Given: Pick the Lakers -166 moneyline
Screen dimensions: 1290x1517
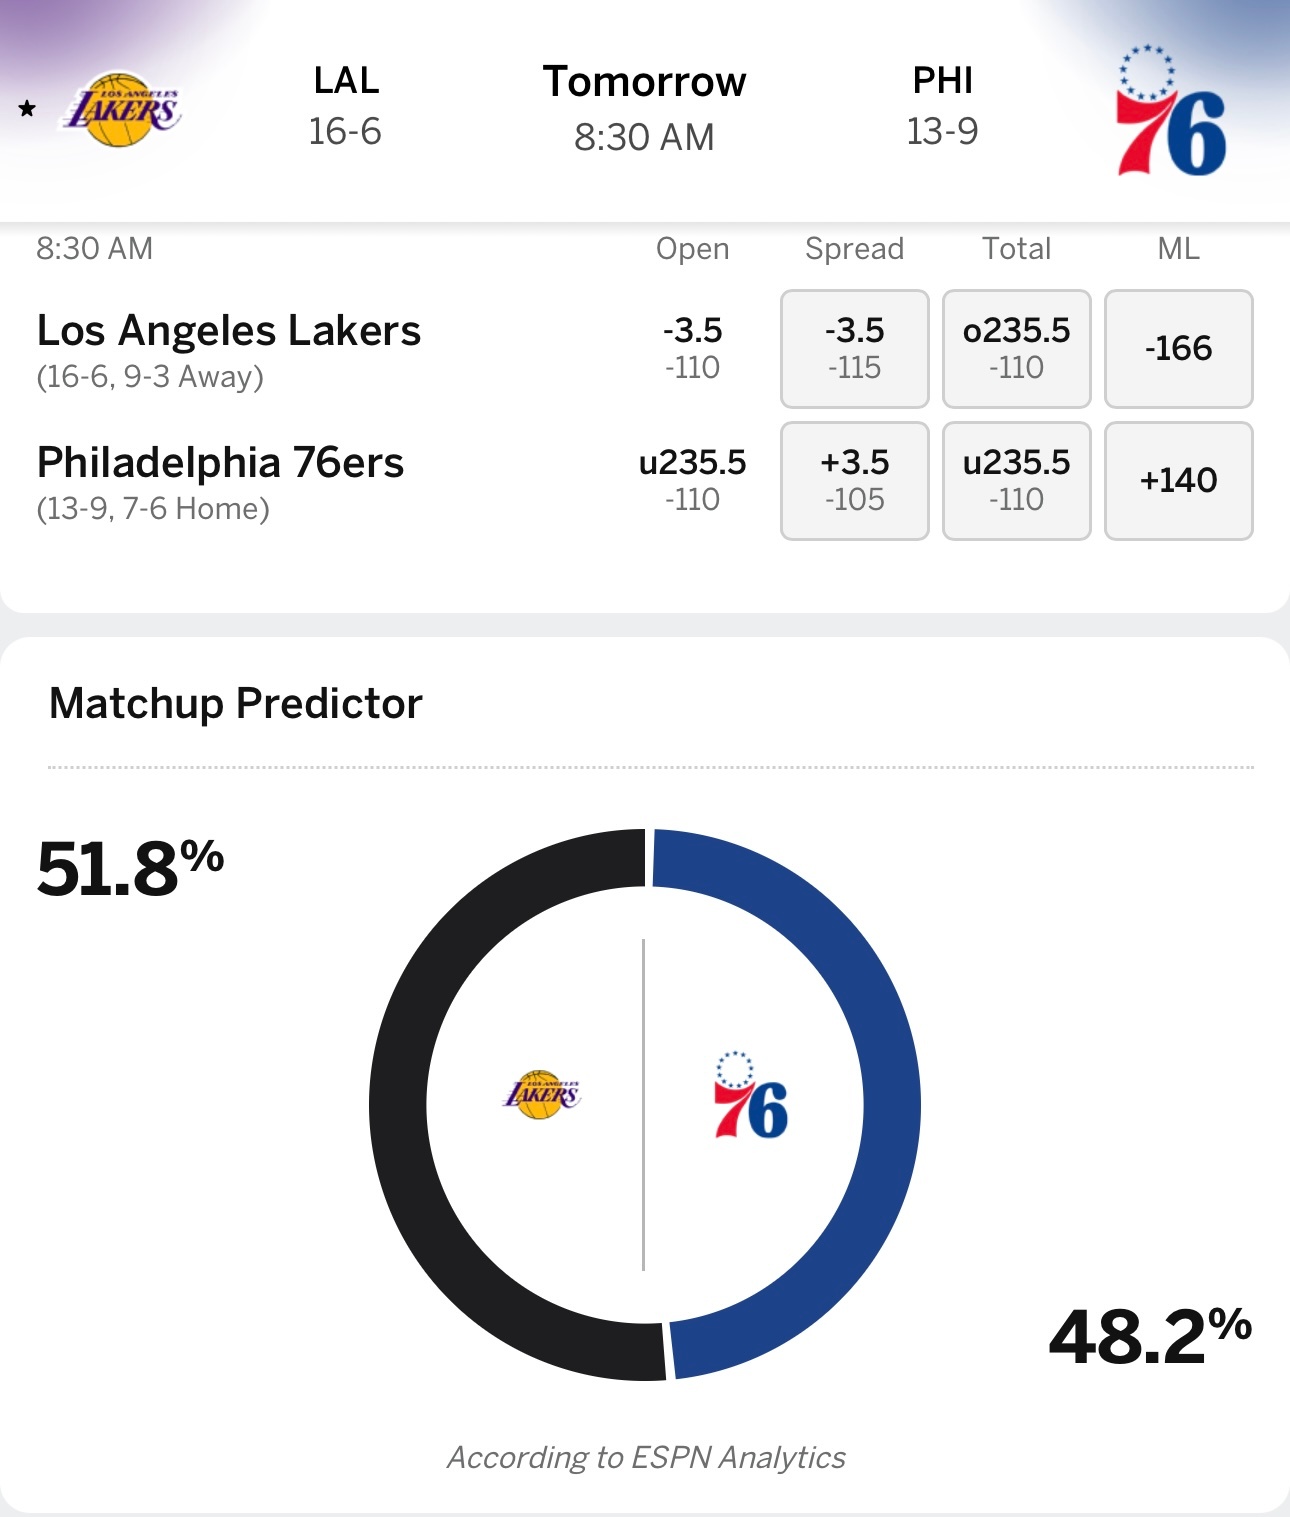Looking at the screenshot, I should click(1178, 348).
